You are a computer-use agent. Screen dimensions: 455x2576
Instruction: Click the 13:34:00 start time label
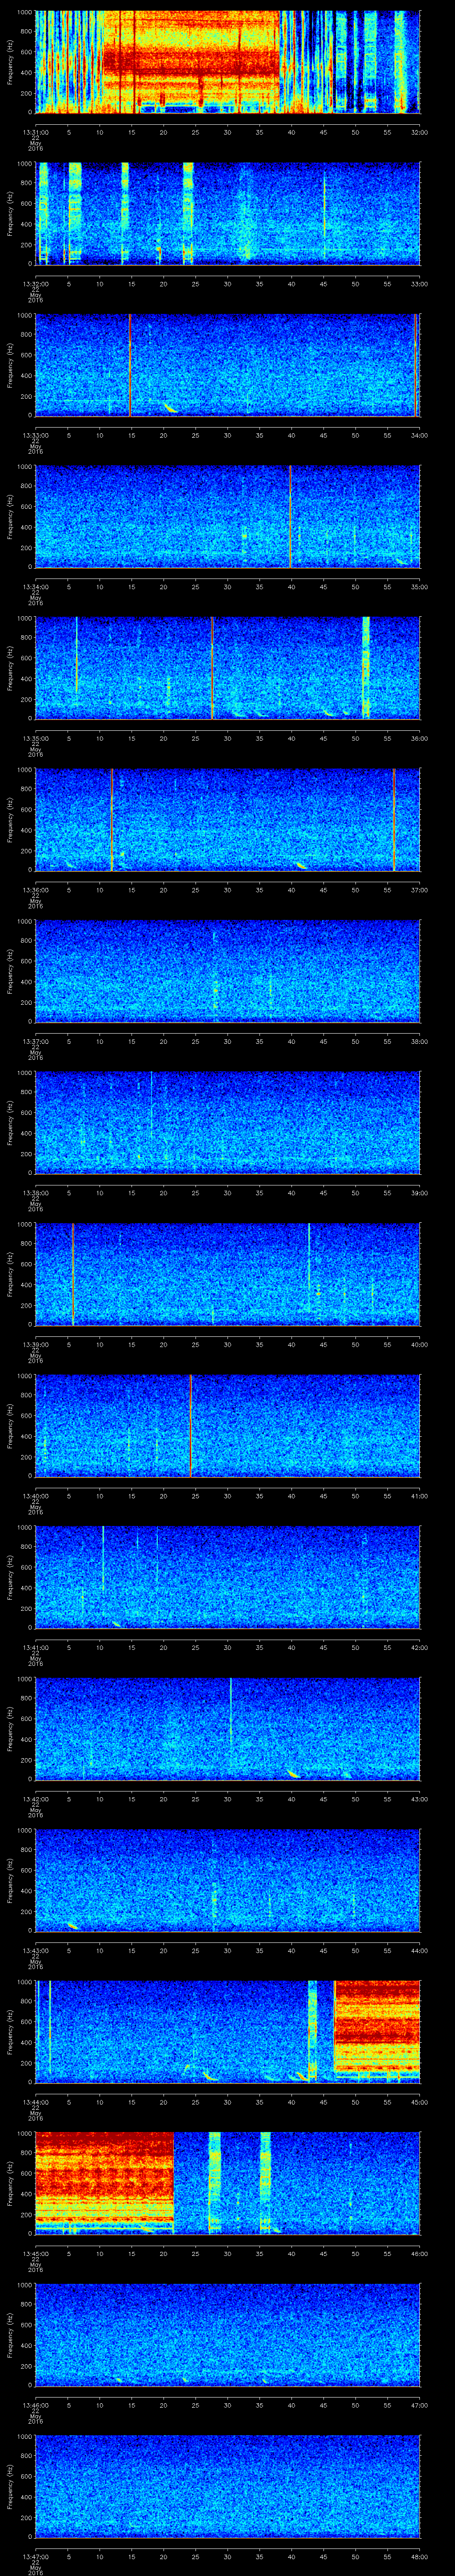pyautogui.click(x=35, y=587)
